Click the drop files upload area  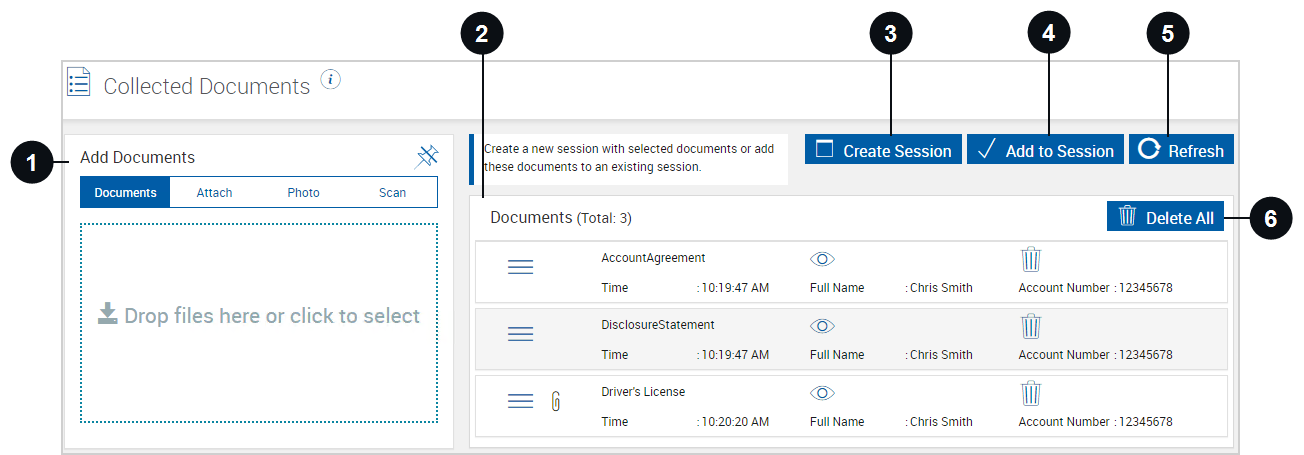coord(259,323)
